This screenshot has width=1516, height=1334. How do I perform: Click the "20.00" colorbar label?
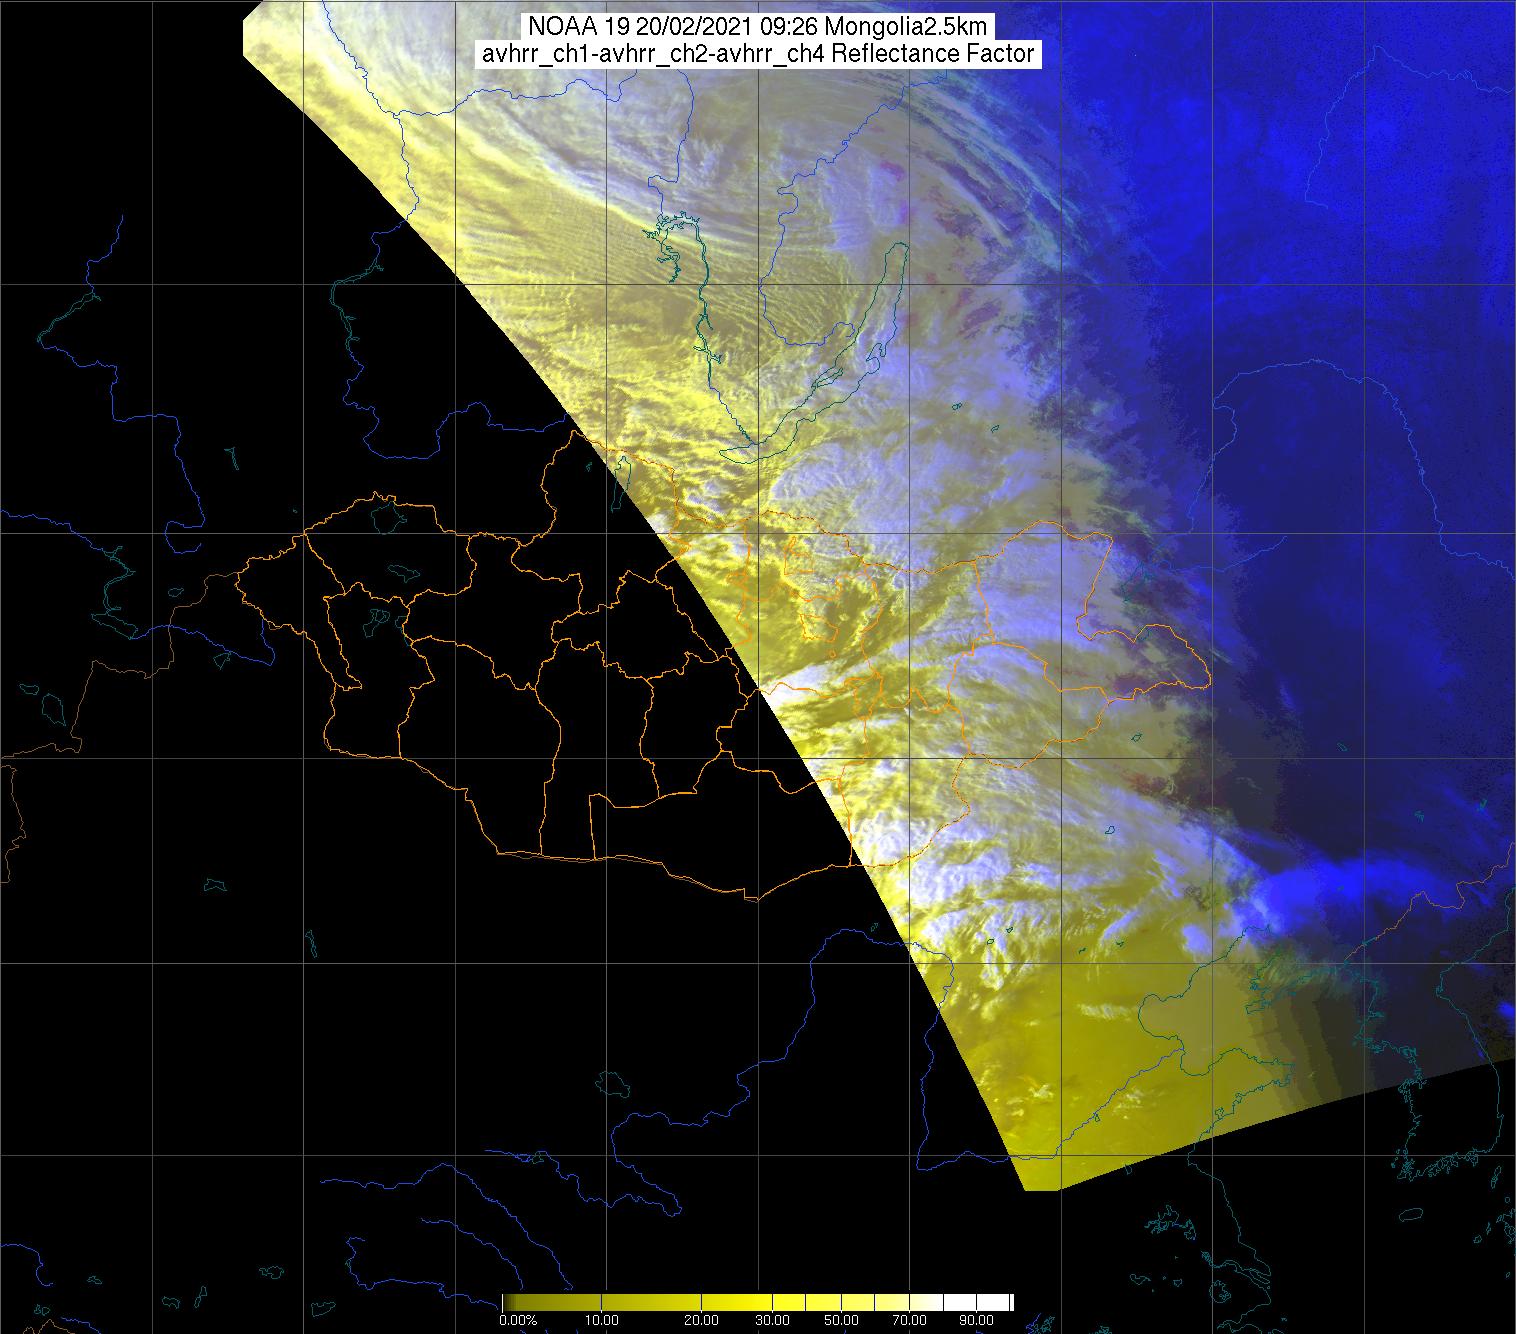701,1320
